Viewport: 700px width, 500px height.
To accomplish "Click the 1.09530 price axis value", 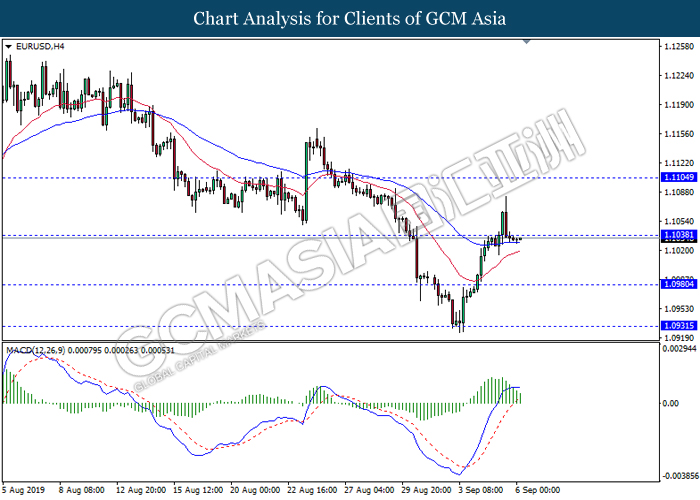I will [679, 309].
